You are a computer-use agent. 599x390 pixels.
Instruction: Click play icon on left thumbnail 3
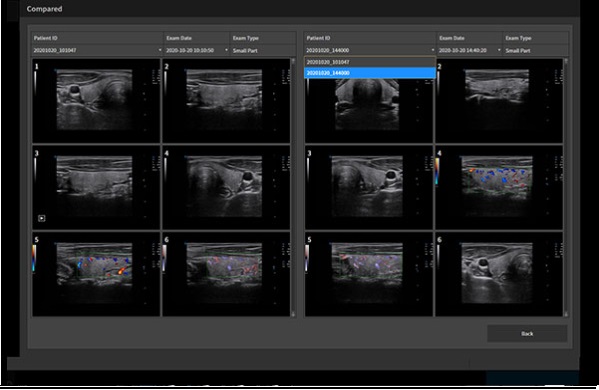tap(42, 218)
